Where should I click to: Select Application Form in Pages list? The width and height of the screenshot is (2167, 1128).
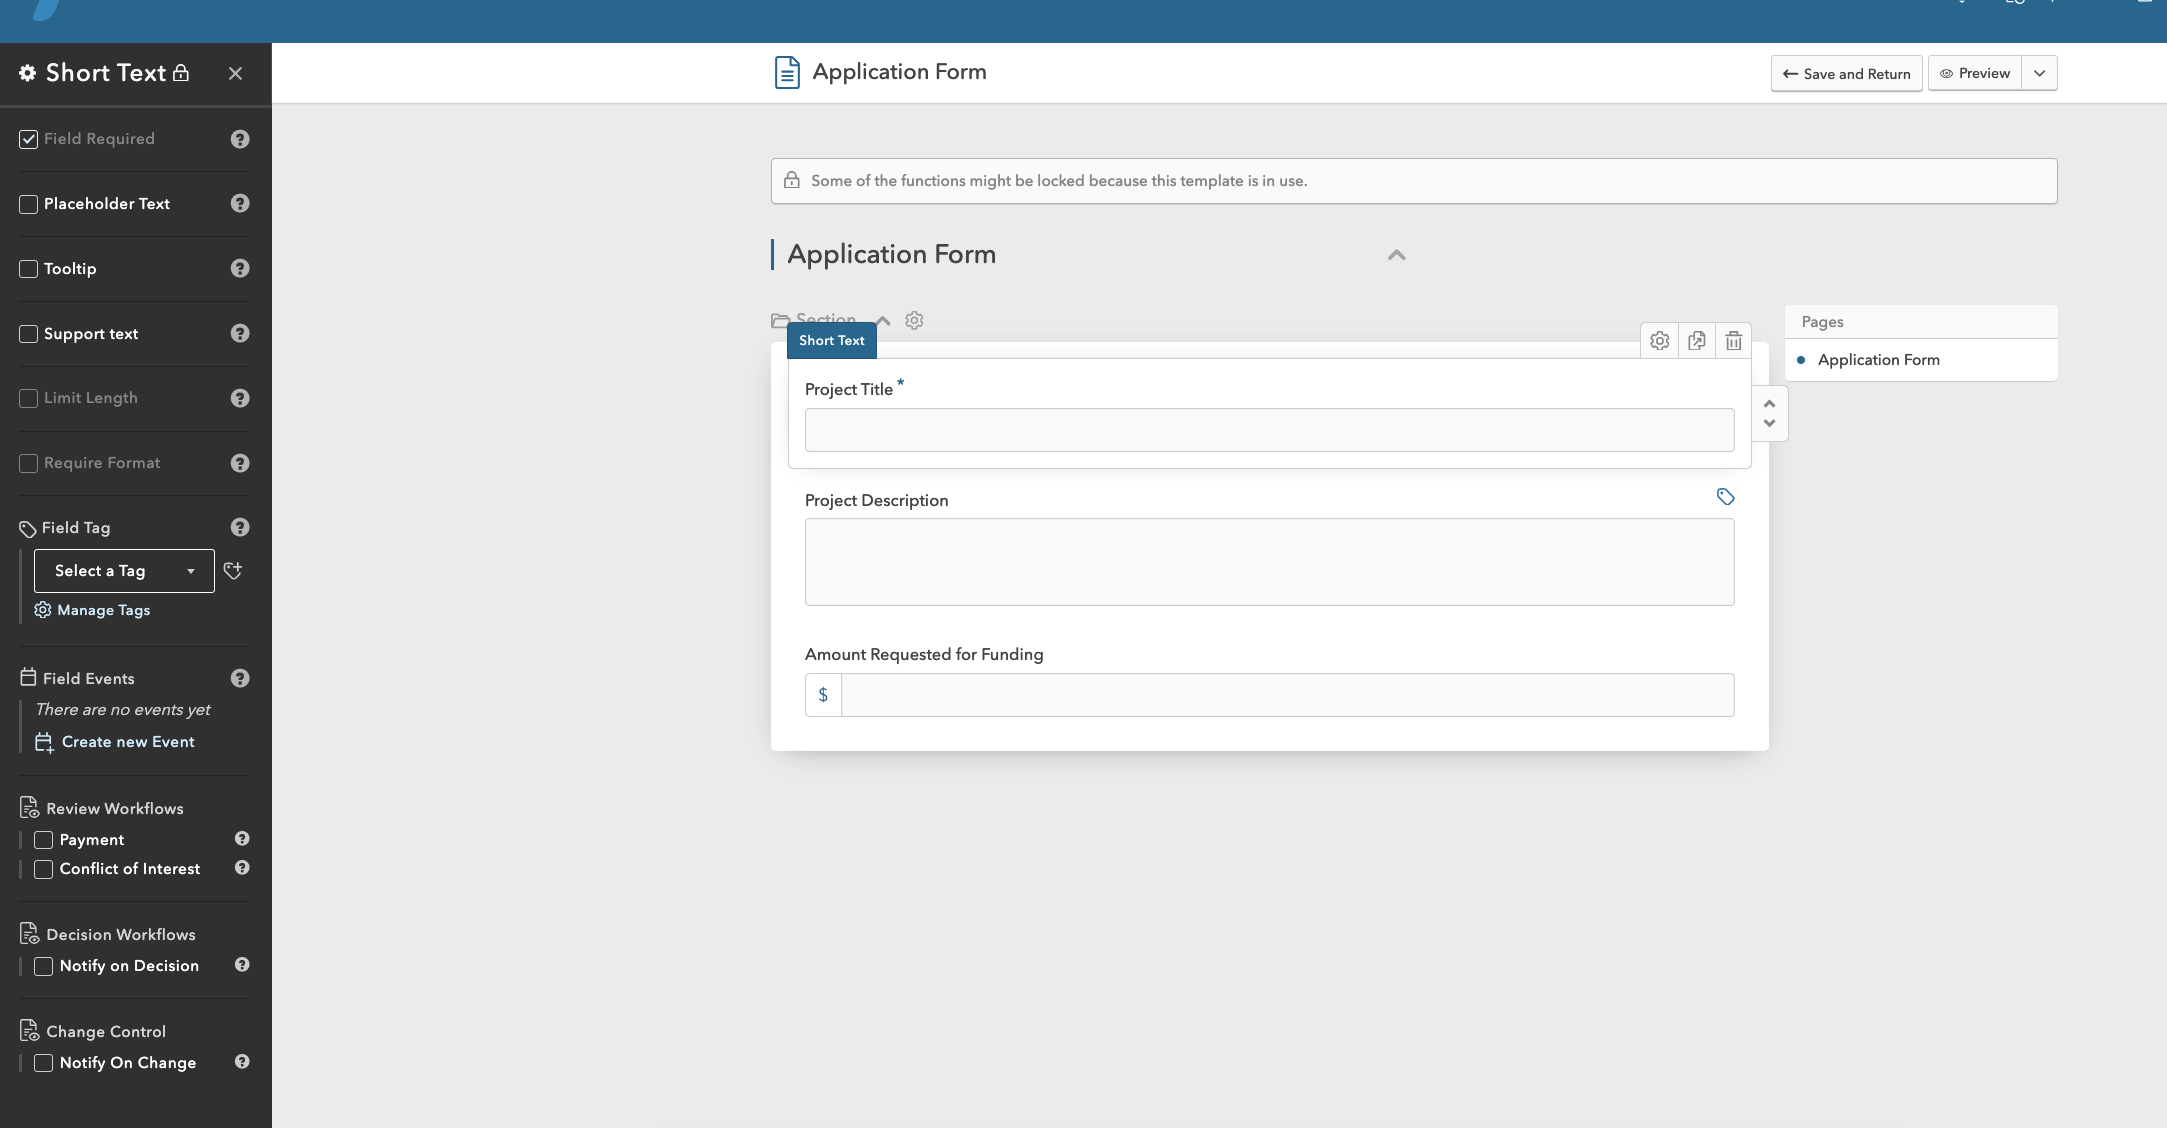(x=1878, y=360)
